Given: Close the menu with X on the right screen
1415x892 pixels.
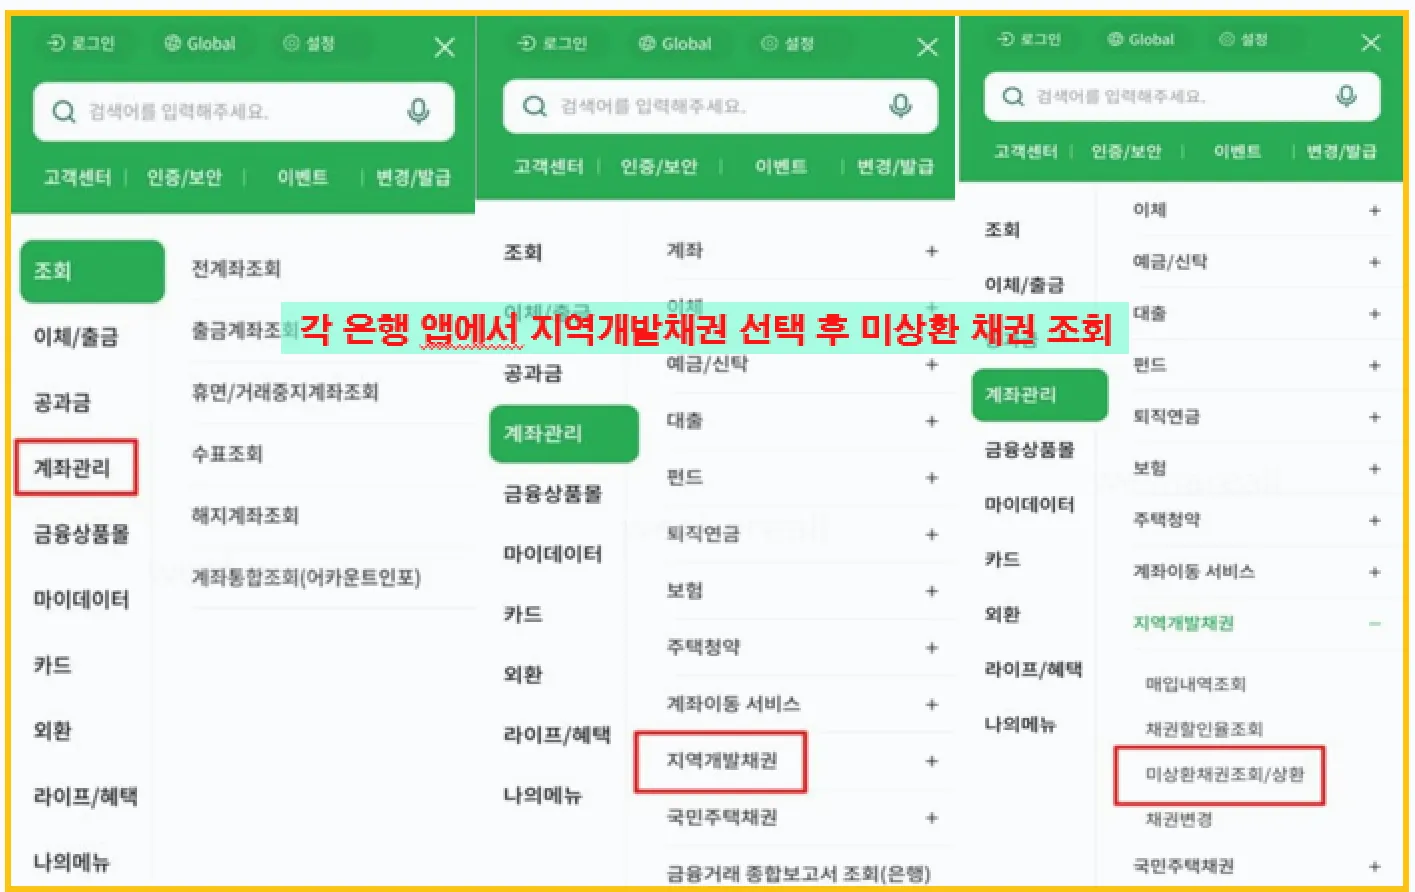Looking at the screenshot, I should [x=1371, y=42].
